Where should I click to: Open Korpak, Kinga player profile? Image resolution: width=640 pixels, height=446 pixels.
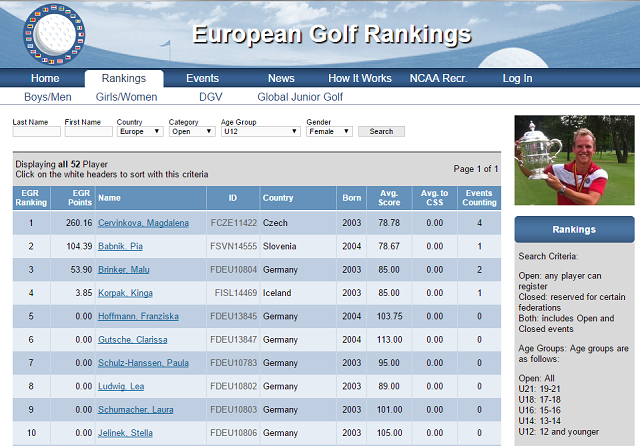(125, 293)
